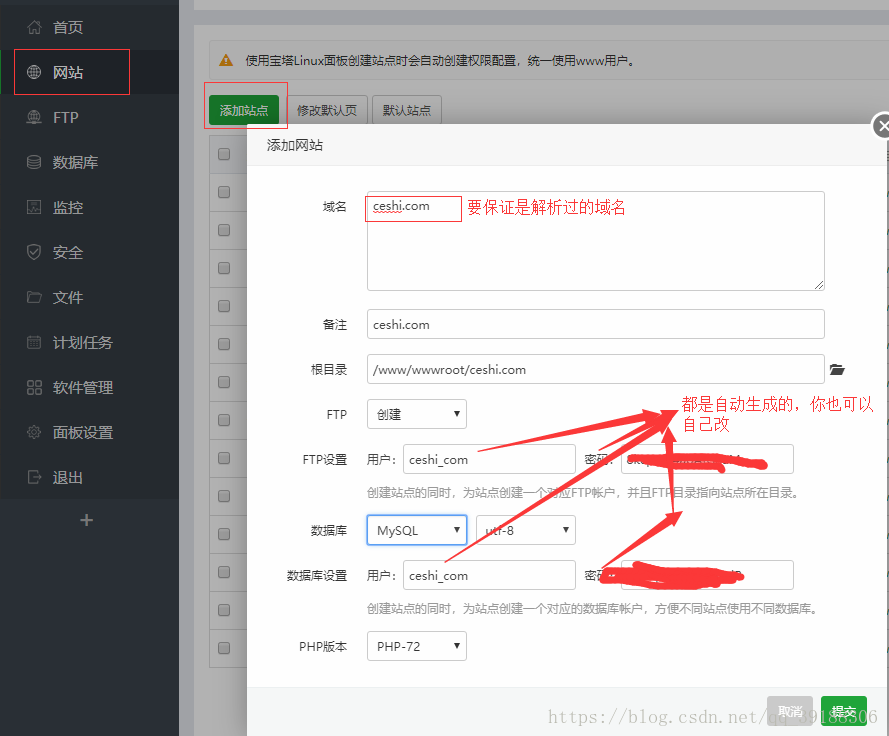Click the FTP globe icon in sidebar
The width and height of the screenshot is (889, 736).
pyautogui.click(x=35, y=117)
